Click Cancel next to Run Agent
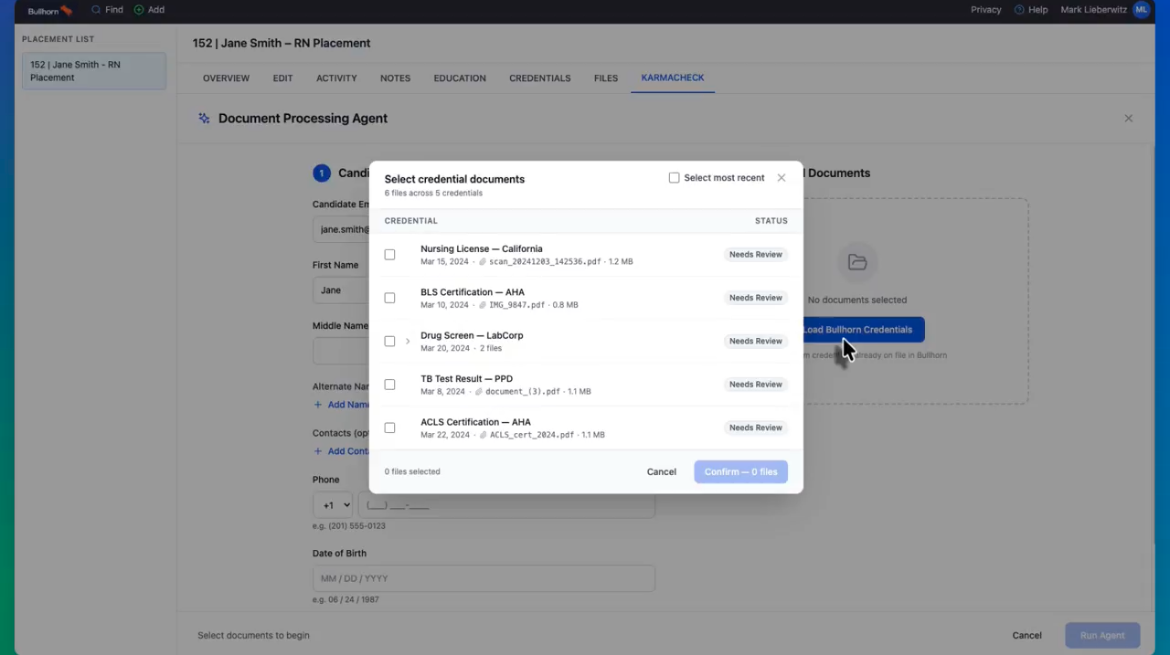This screenshot has width=1170, height=655. (1027, 635)
